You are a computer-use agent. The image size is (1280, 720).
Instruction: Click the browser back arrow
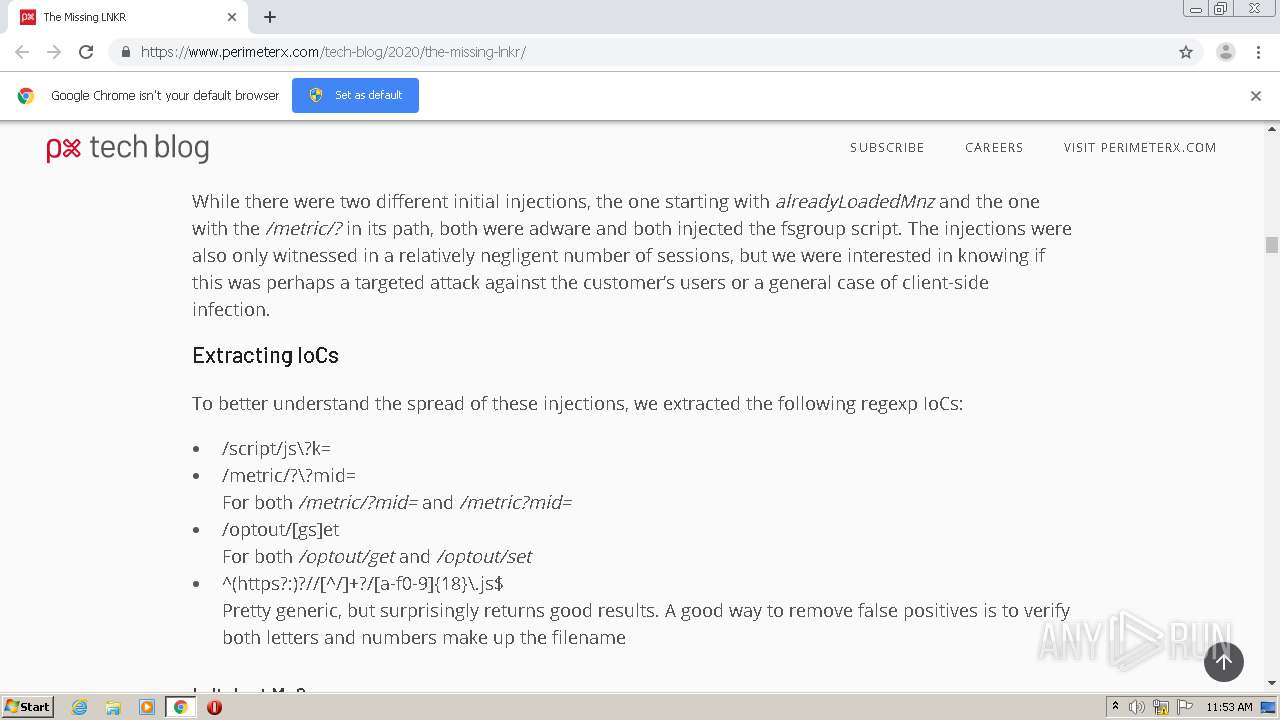[x=22, y=52]
